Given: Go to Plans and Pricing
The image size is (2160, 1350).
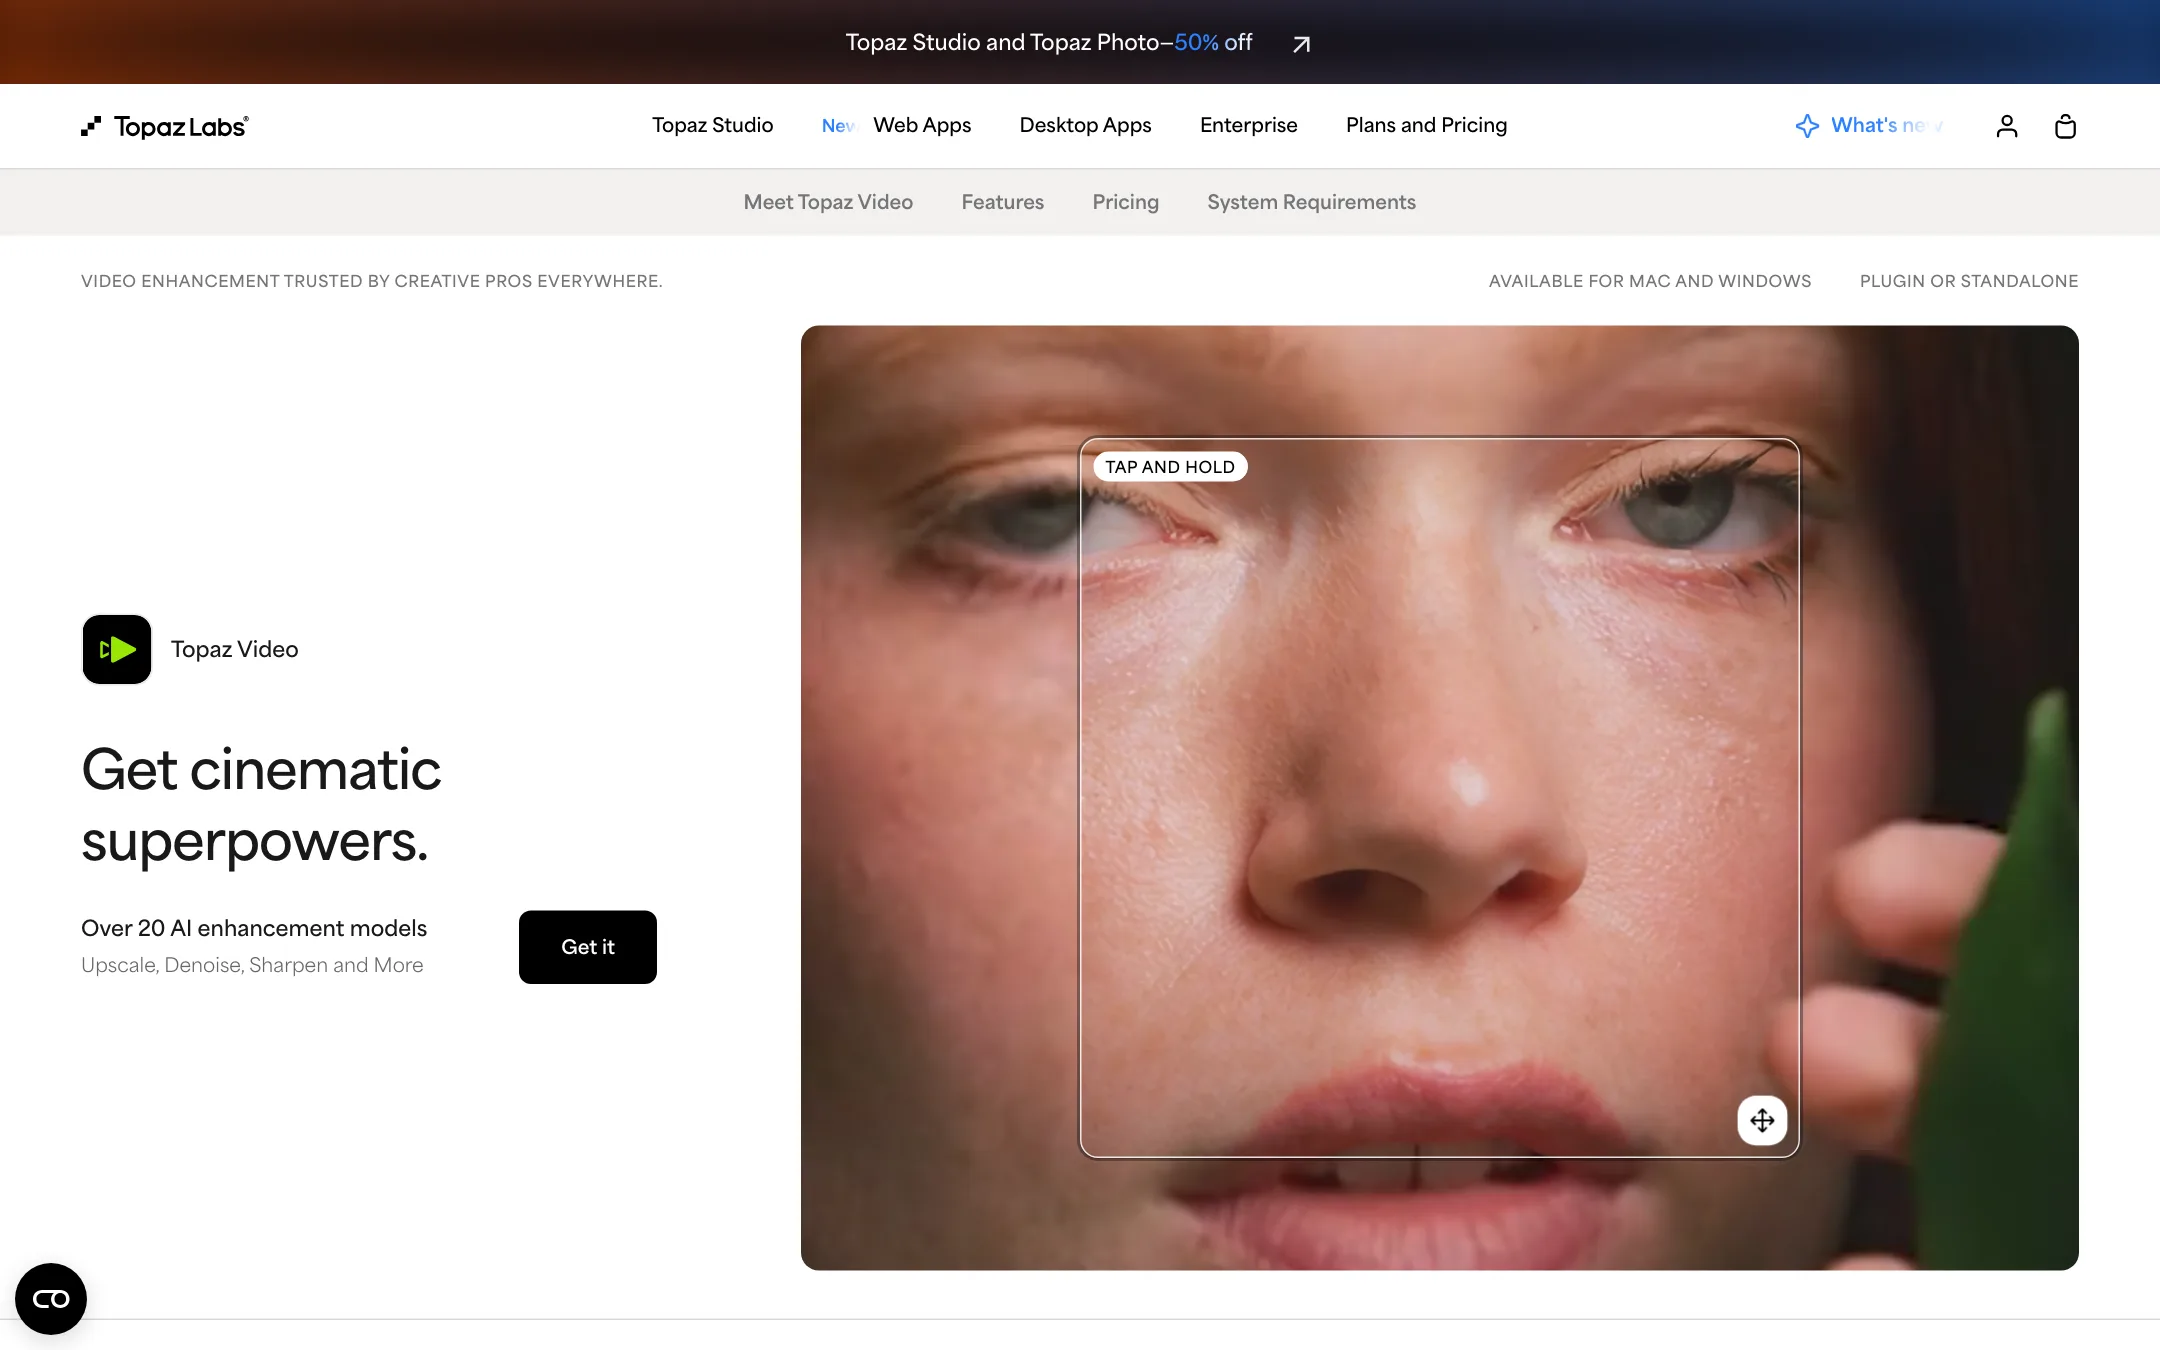Looking at the screenshot, I should point(1426,125).
